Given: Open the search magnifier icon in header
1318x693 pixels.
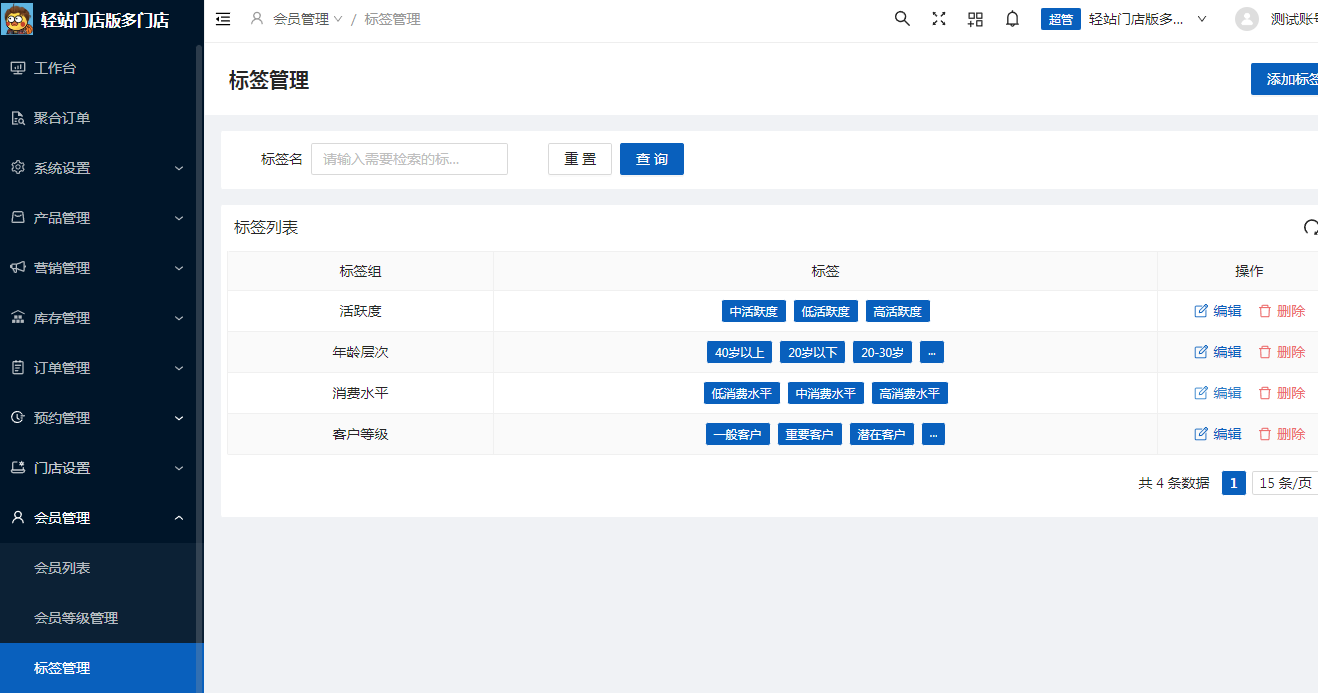Looking at the screenshot, I should tap(902, 19).
